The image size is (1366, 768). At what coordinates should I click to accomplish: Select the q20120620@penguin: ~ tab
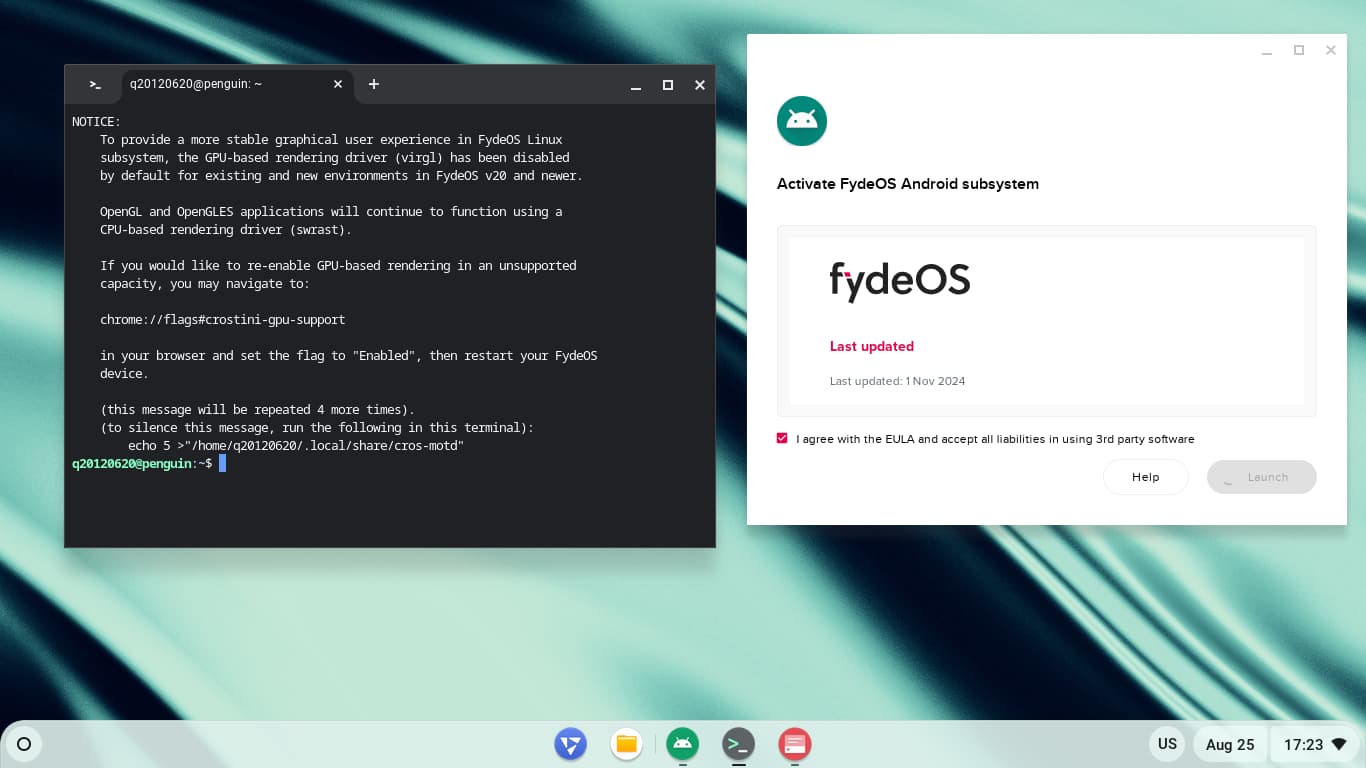[x=237, y=85]
